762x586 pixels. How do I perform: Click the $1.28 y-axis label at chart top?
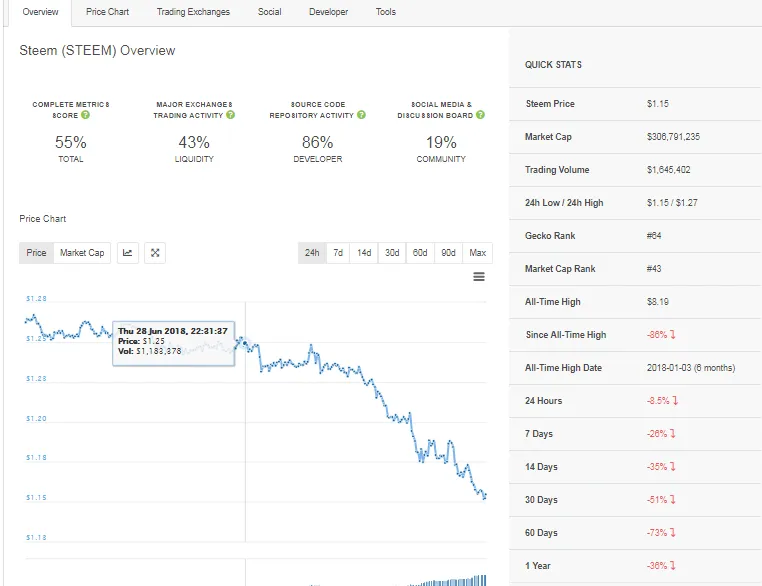tap(36, 298)
